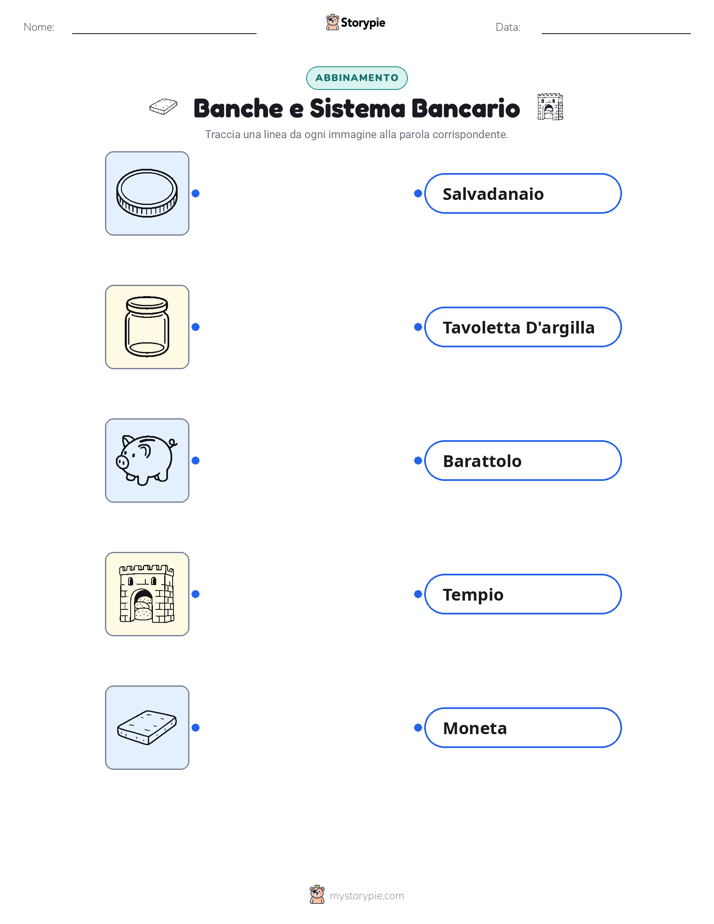The width and height of the screenshot is (714, 924).
Task: Click the tablet icon left of title
Action: pyautogui.click(x=163, y=107)
